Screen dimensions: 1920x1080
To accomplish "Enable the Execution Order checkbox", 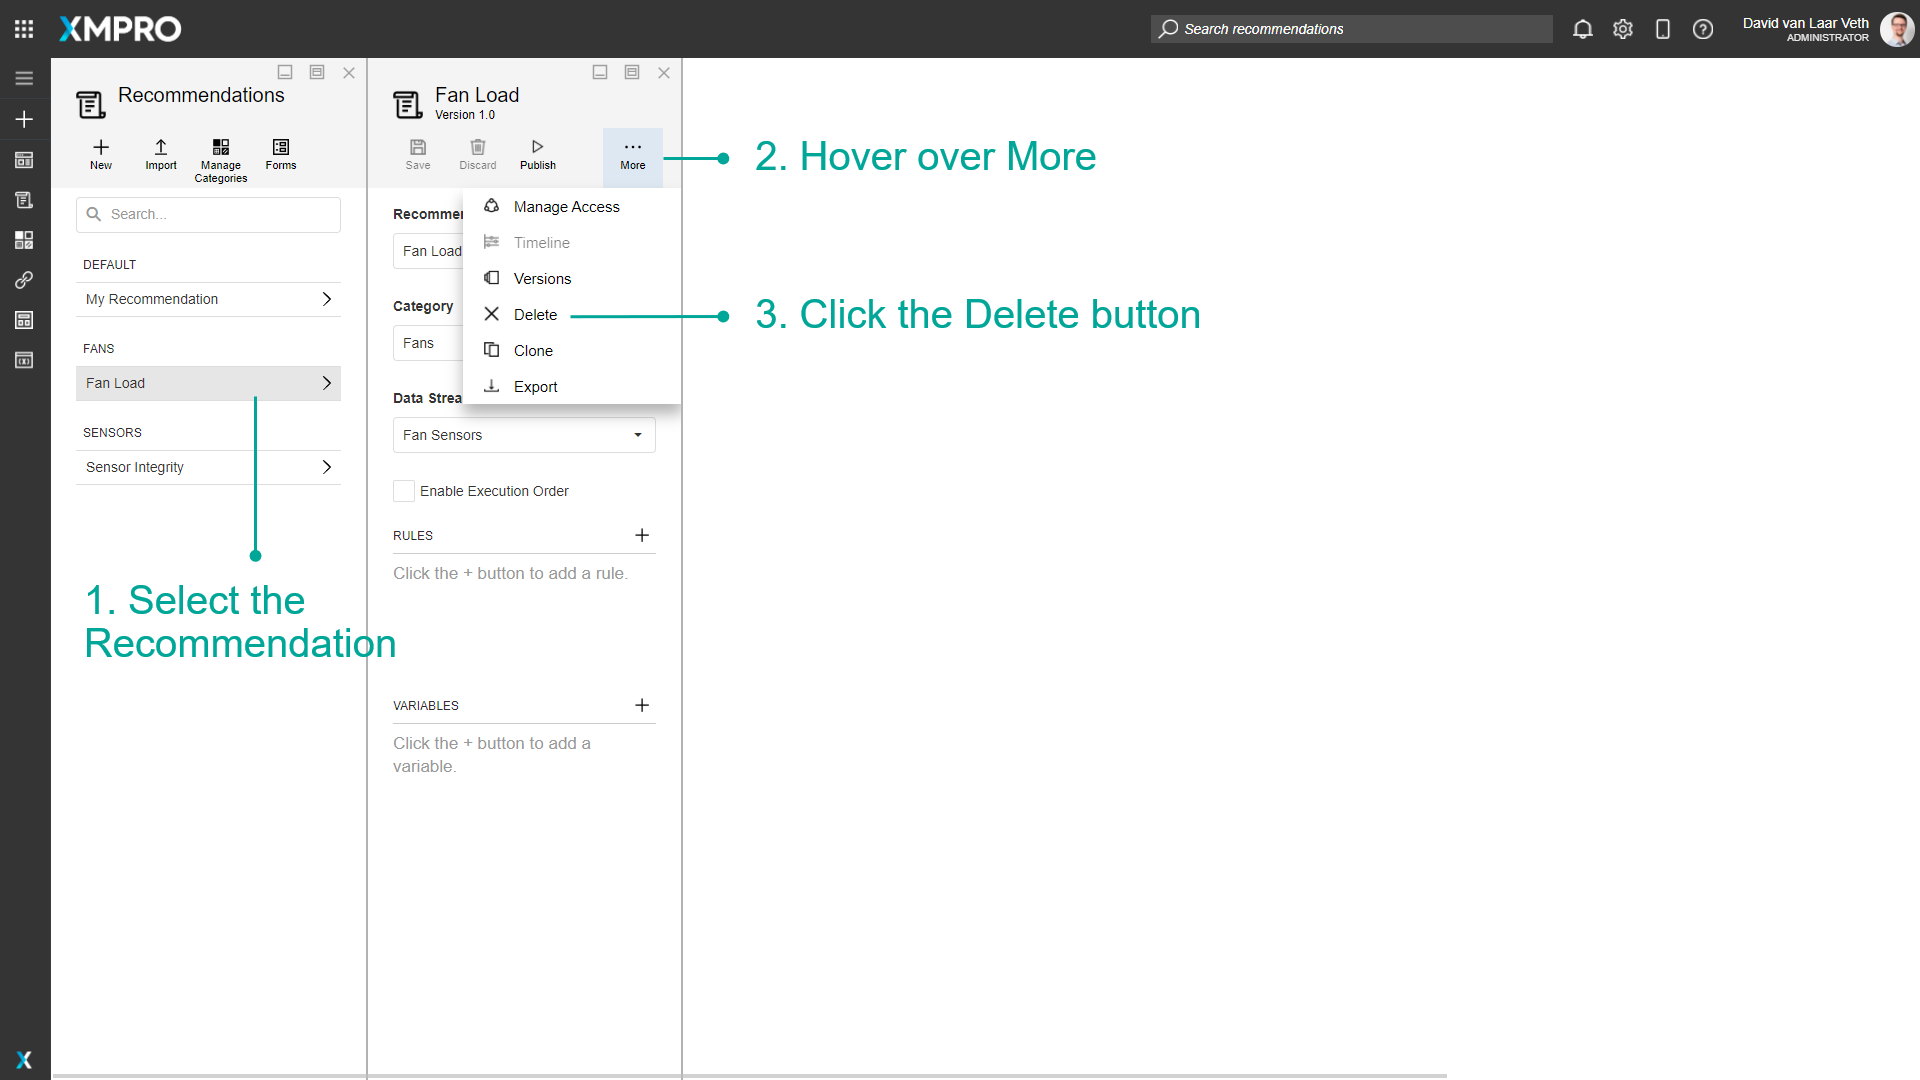I will [403, 491].
